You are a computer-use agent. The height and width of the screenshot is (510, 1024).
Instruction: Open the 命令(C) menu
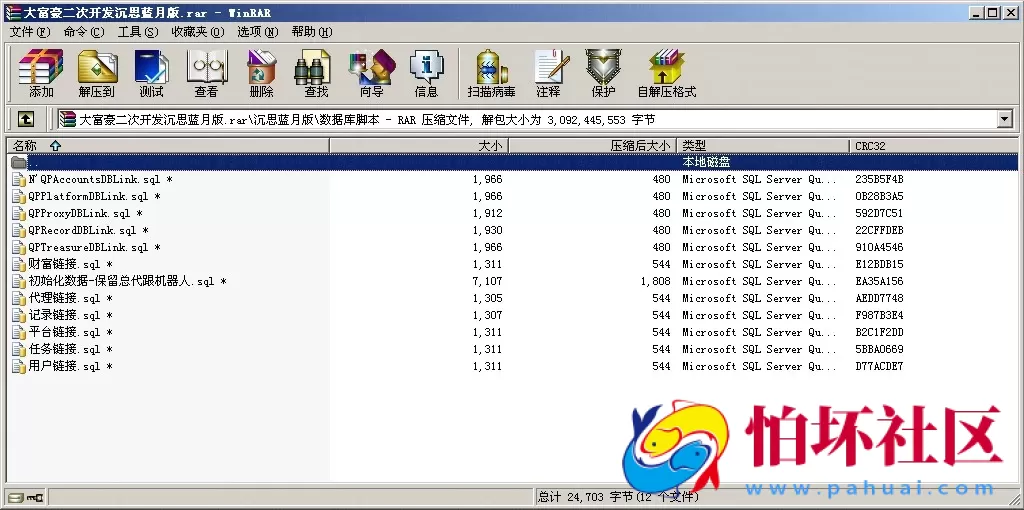coord(84,32)
